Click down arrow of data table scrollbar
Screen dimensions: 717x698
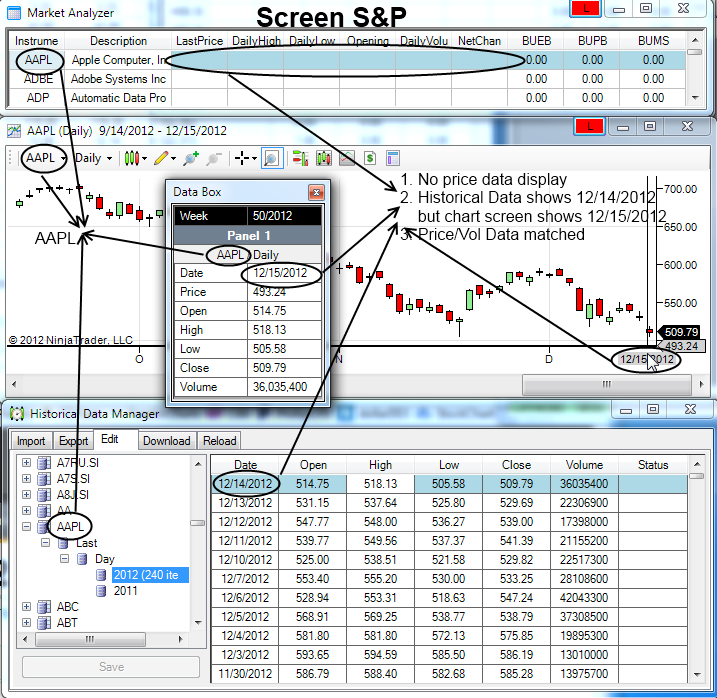pyautogui.click(x=696, y=674)
